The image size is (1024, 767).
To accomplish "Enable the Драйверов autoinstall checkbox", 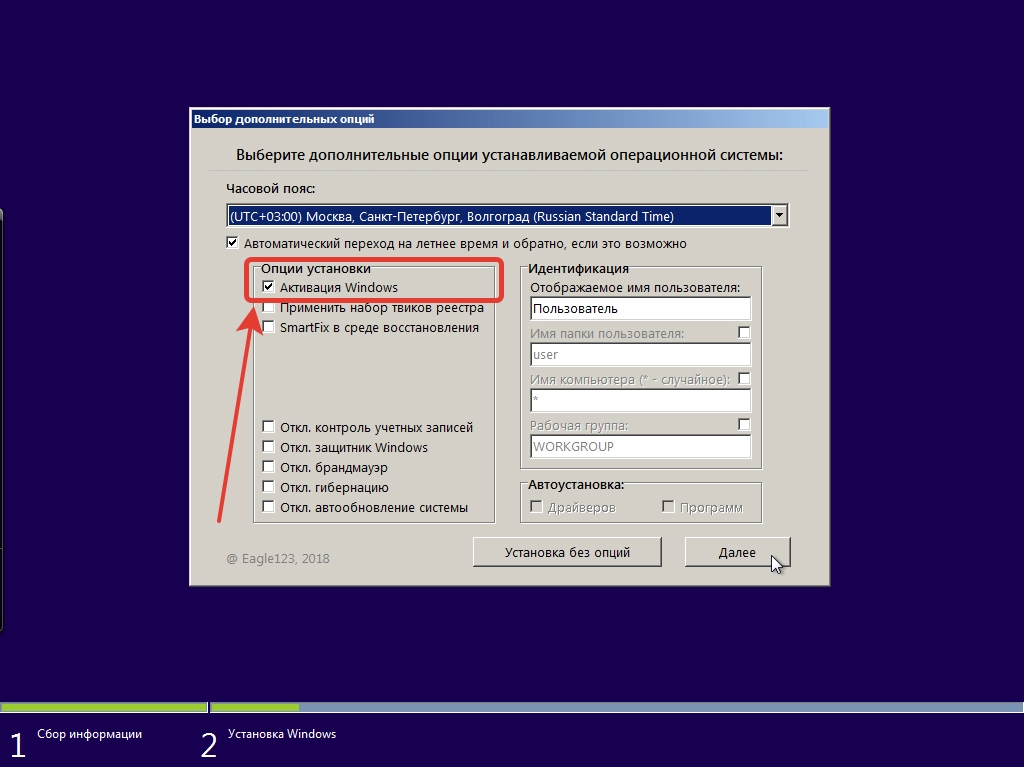I will tap(537, 505).
